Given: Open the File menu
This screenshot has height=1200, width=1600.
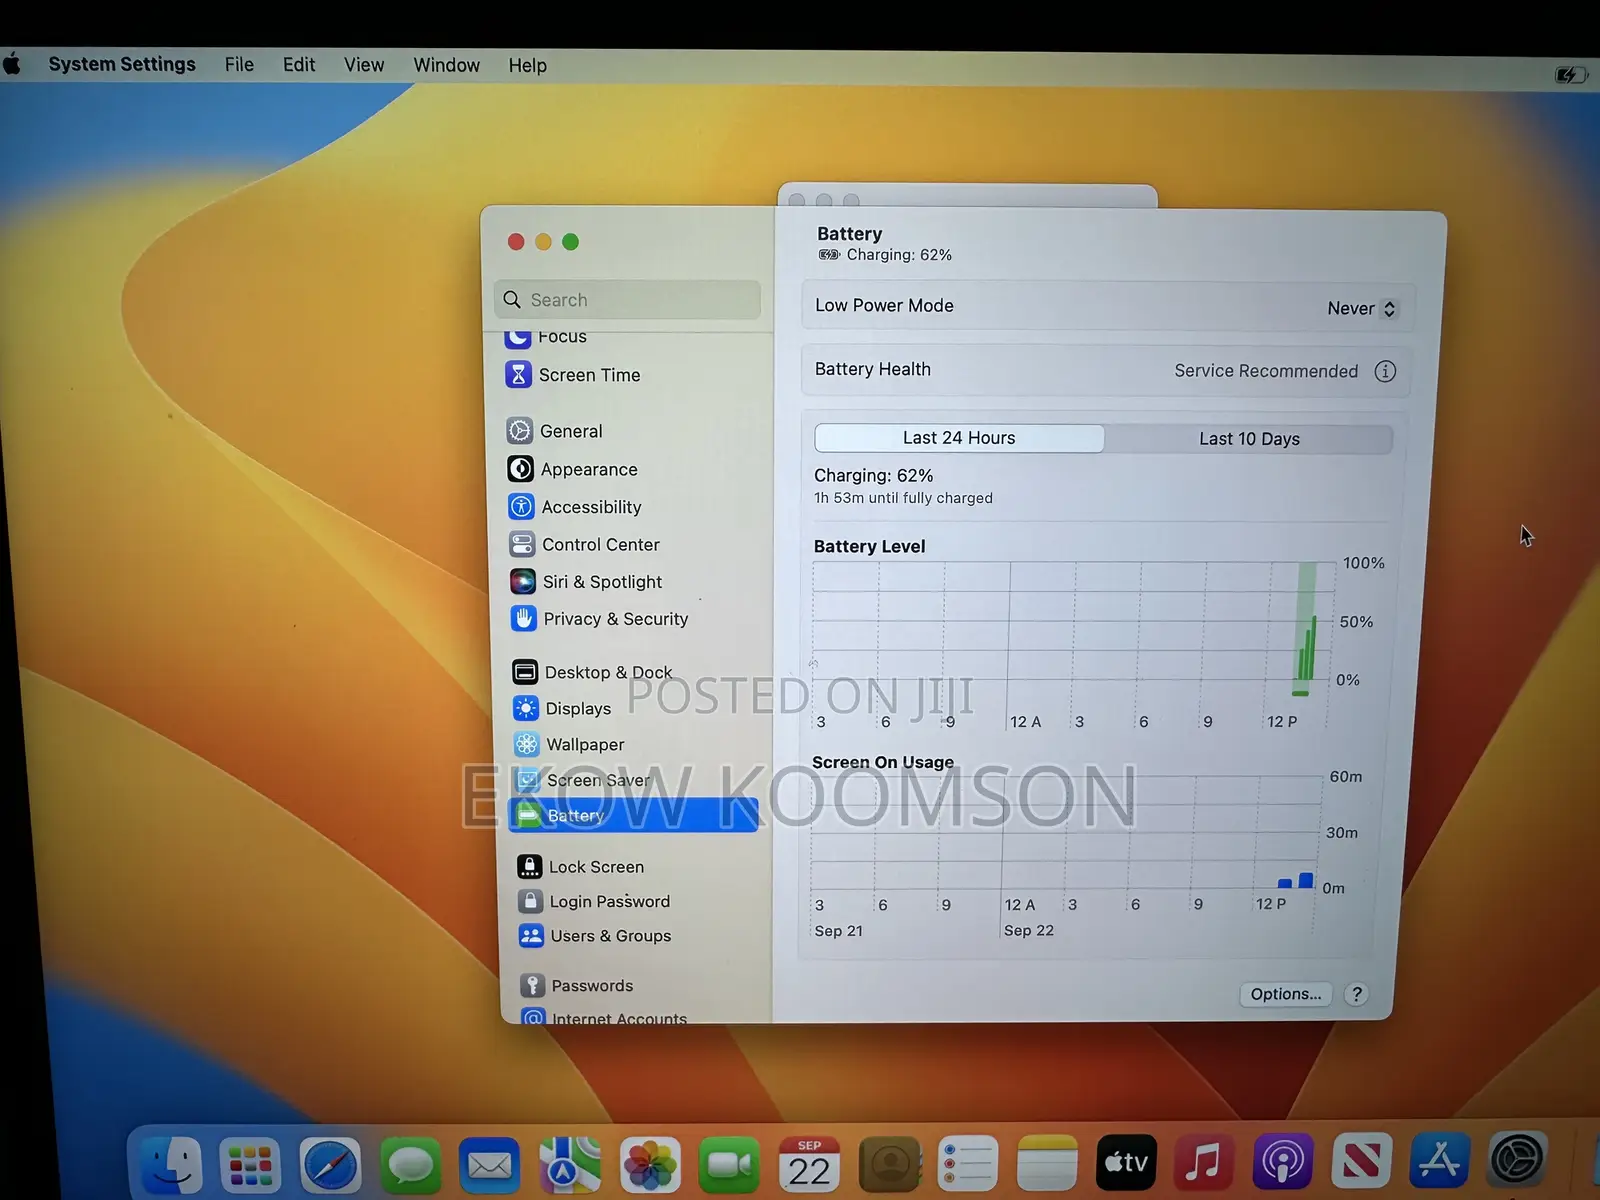Looking at the screenshot, I should [239, 65].
